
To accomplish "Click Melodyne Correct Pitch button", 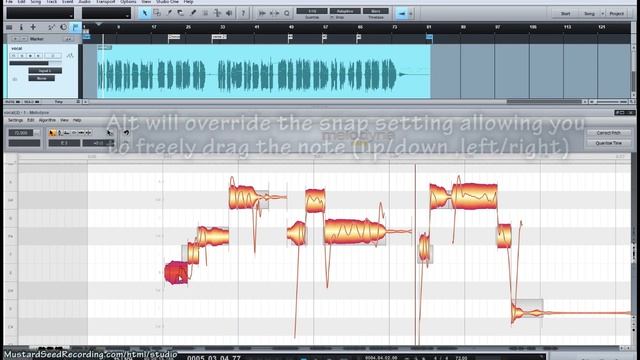I will (x=608, y=133).
